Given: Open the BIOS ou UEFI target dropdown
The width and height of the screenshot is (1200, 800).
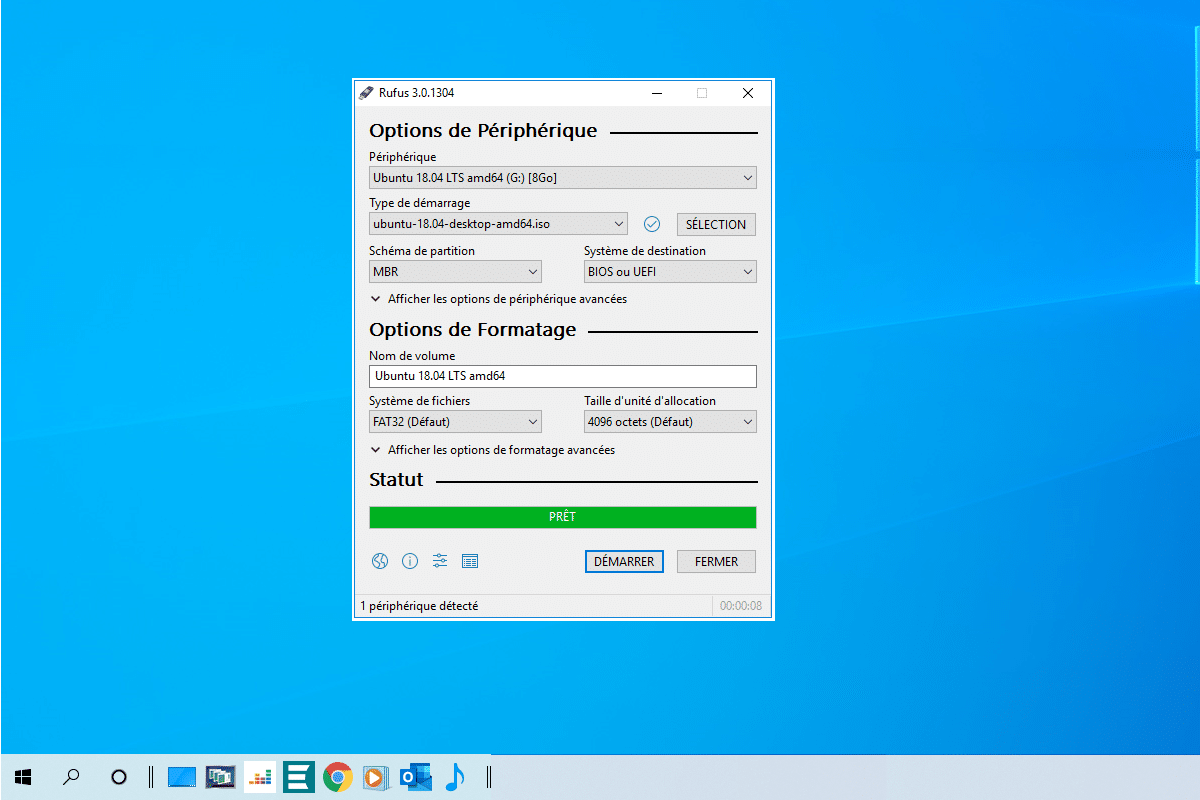Looking at the screenshot, I should point(670,272).
